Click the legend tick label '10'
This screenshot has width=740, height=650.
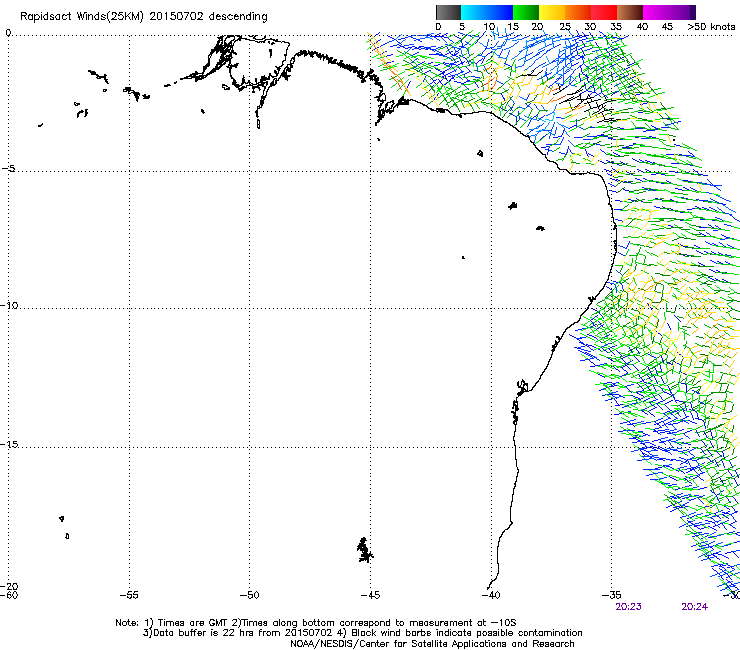(x=489, y=26)
